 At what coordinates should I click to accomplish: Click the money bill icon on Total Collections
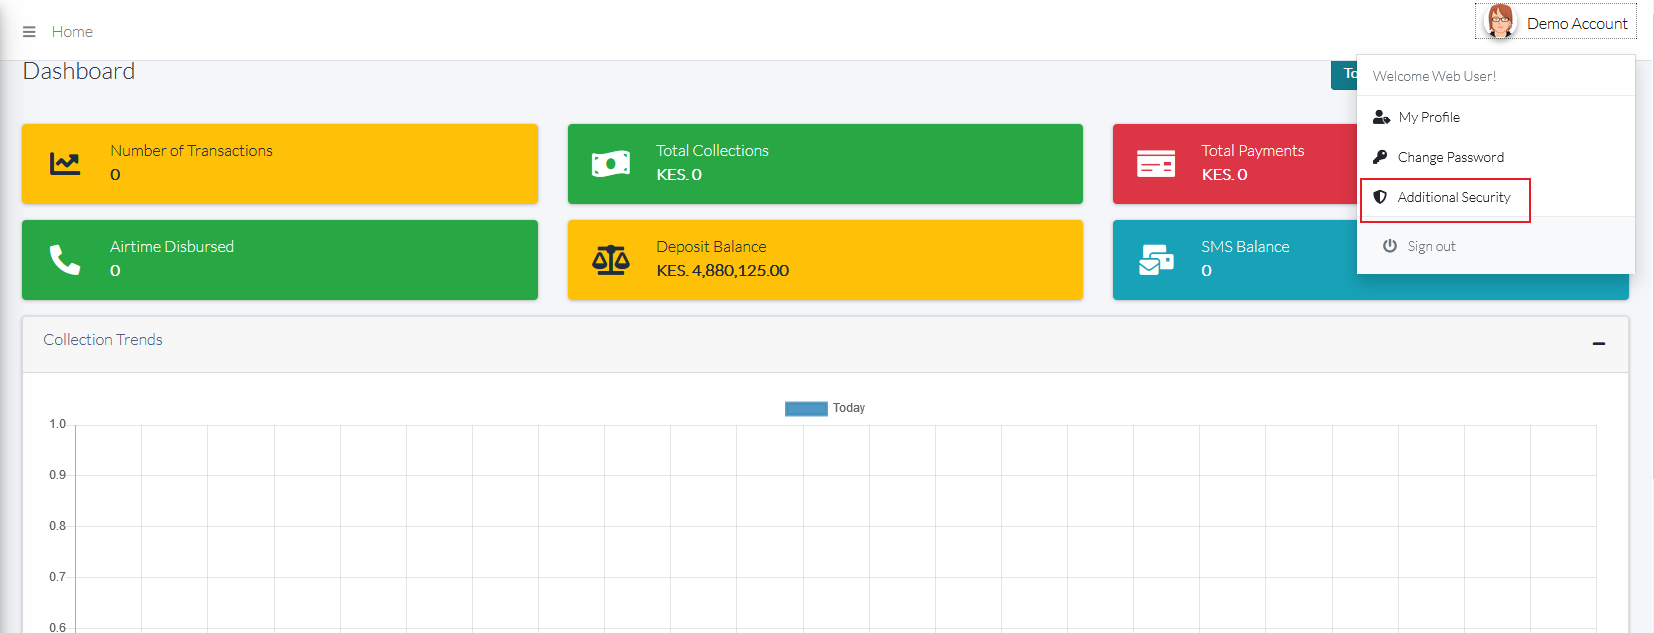[x=611, y=164]
